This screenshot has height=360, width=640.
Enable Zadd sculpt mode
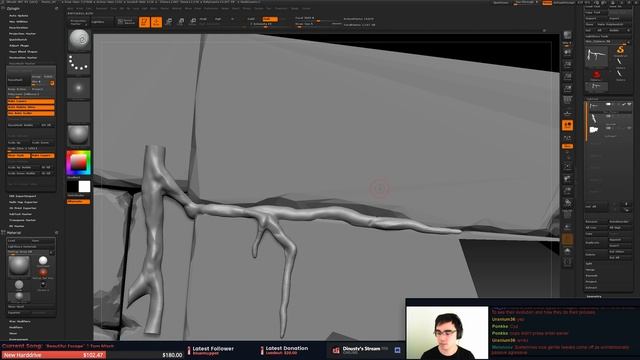251,19
